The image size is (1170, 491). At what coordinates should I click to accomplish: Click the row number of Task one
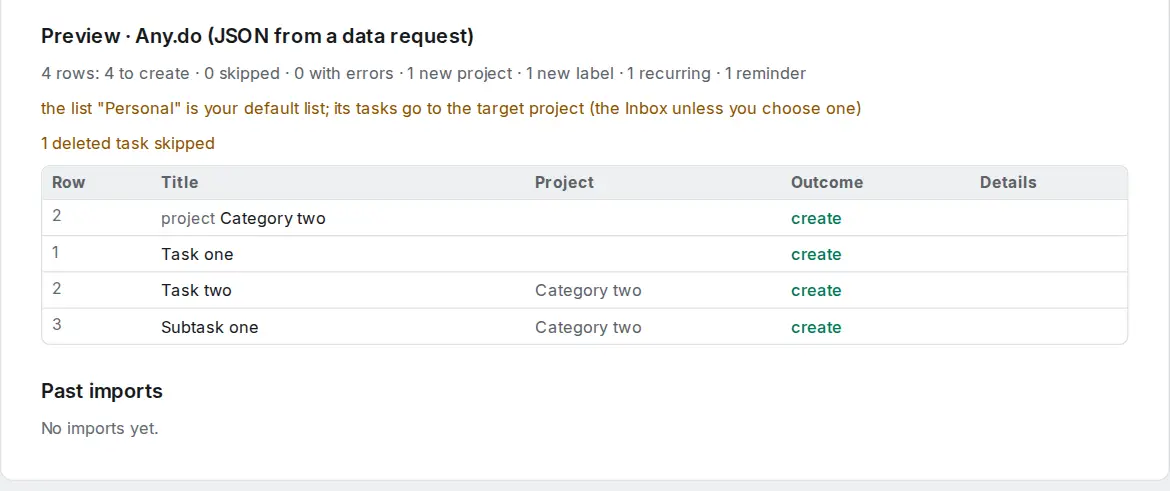click(x=56, y=252)
